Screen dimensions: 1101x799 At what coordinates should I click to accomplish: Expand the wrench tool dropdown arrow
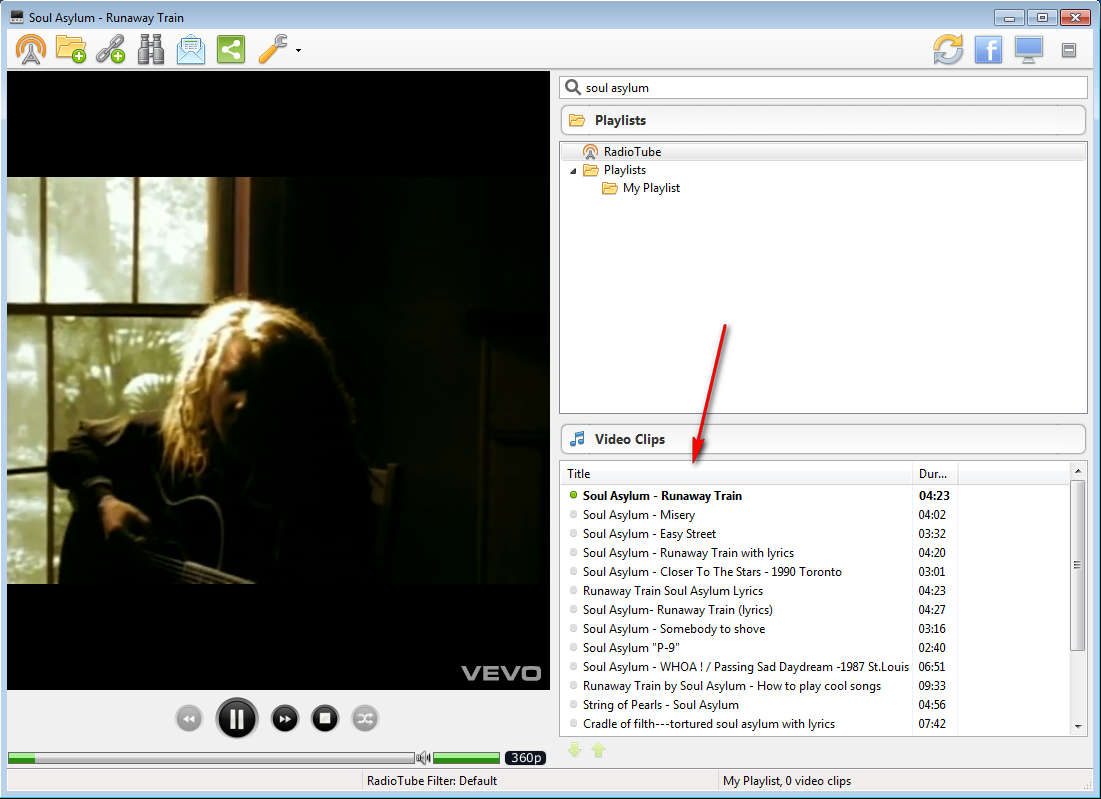point(298,51)
